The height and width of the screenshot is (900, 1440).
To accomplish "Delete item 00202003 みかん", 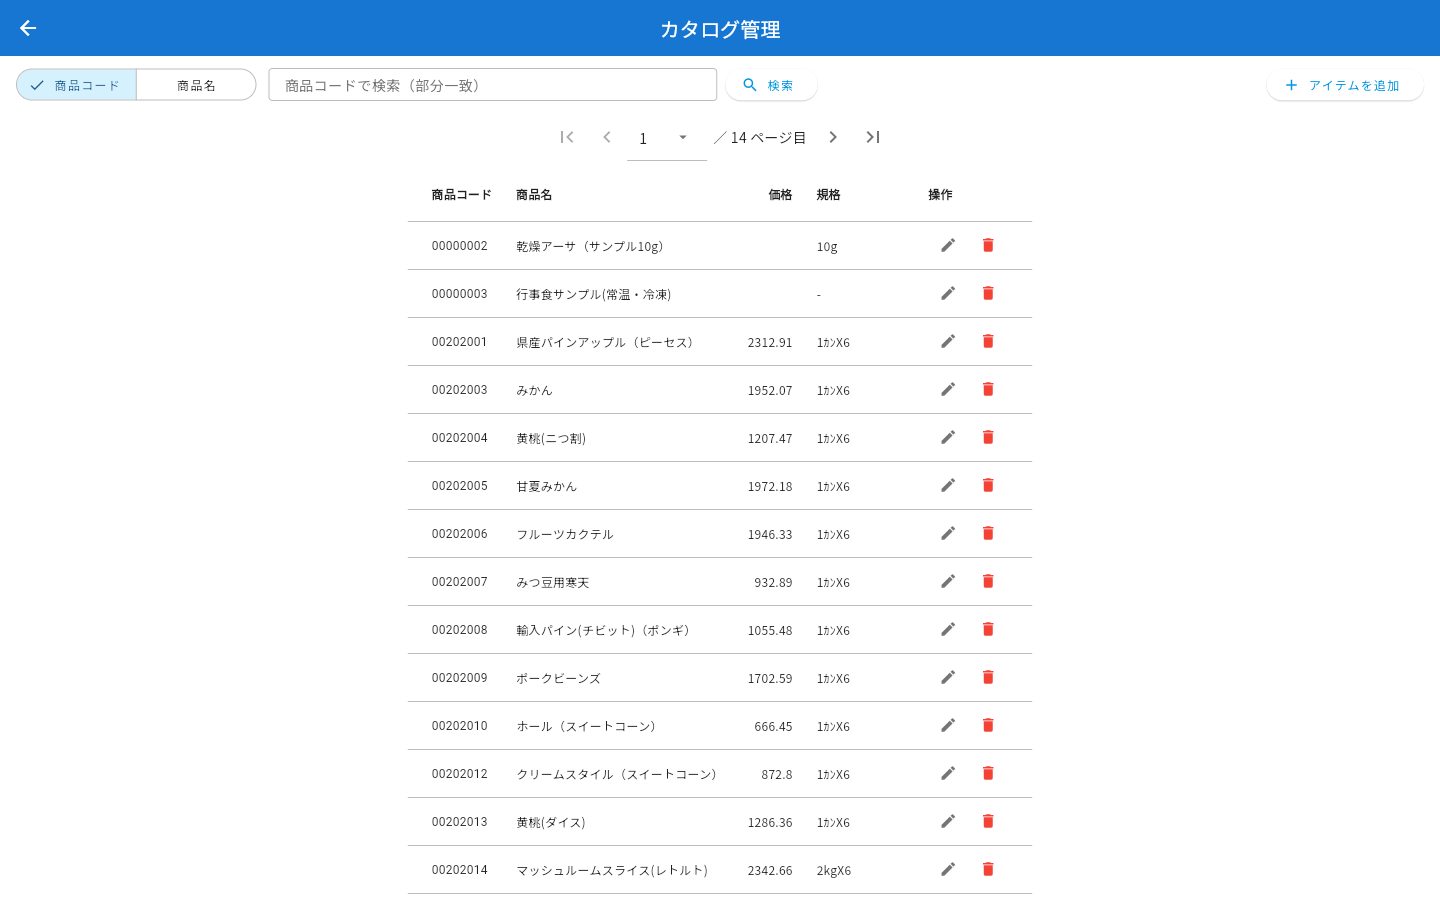I will pos(988,389).
